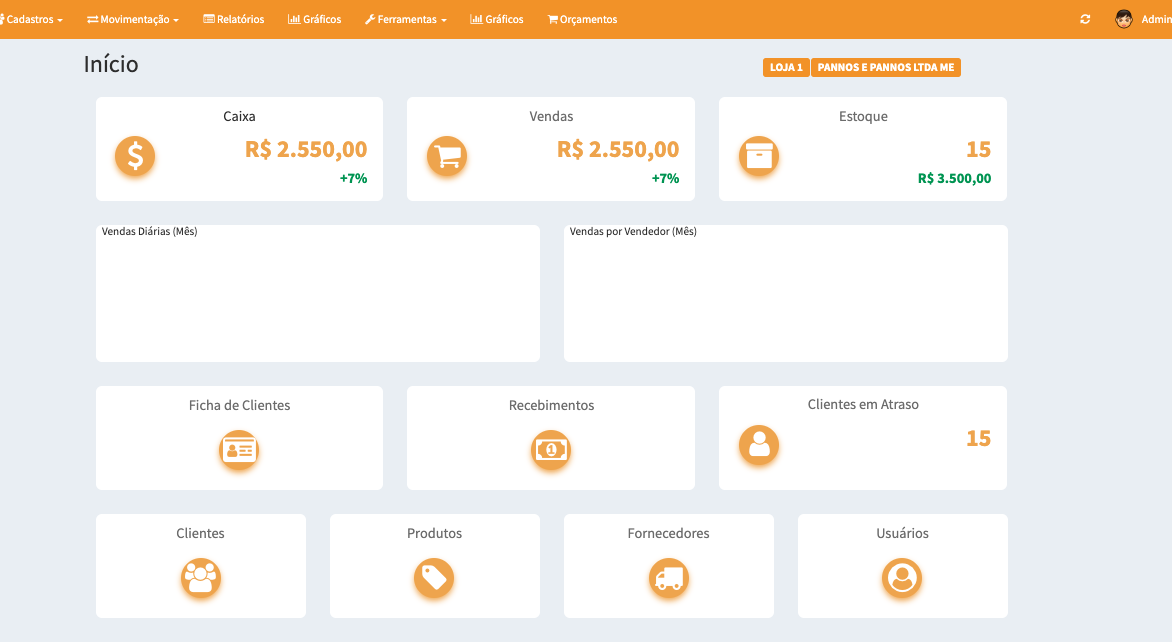Click the Vendas Diárias (Mês) chart panel

coord(318,293)
